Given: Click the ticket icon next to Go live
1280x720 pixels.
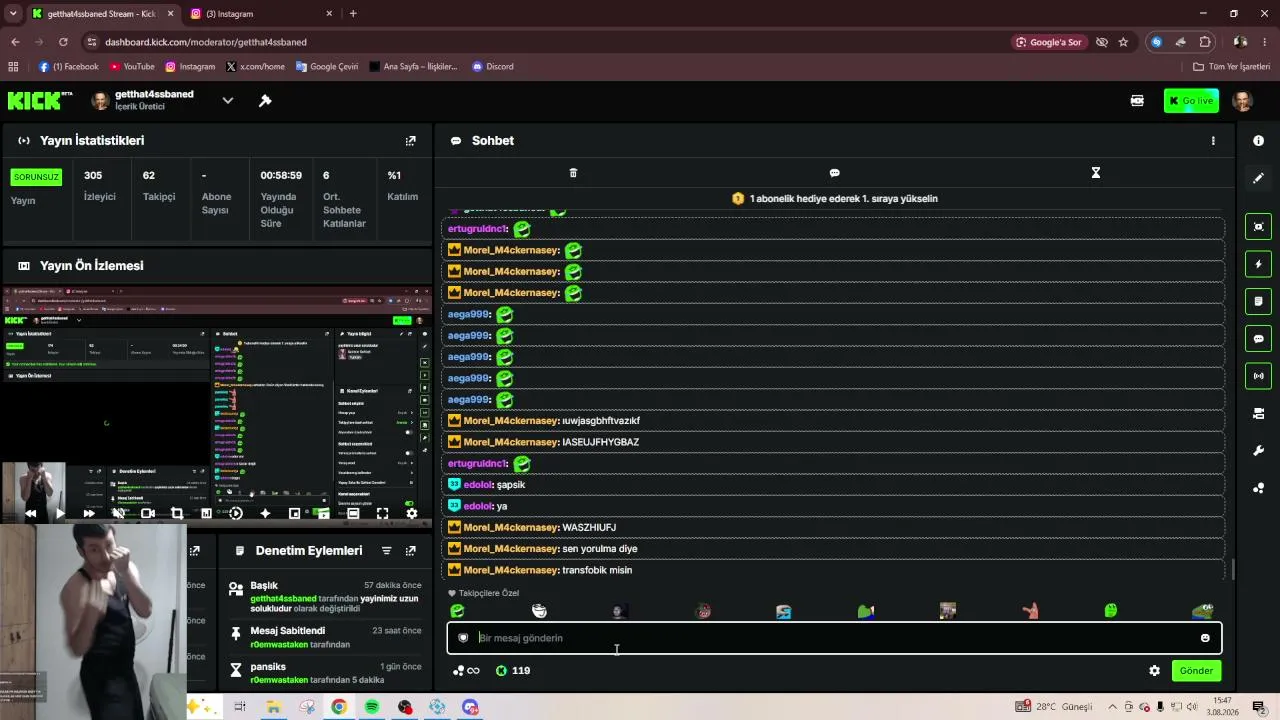Looking at the screenshot, I should coord(1137,101).
